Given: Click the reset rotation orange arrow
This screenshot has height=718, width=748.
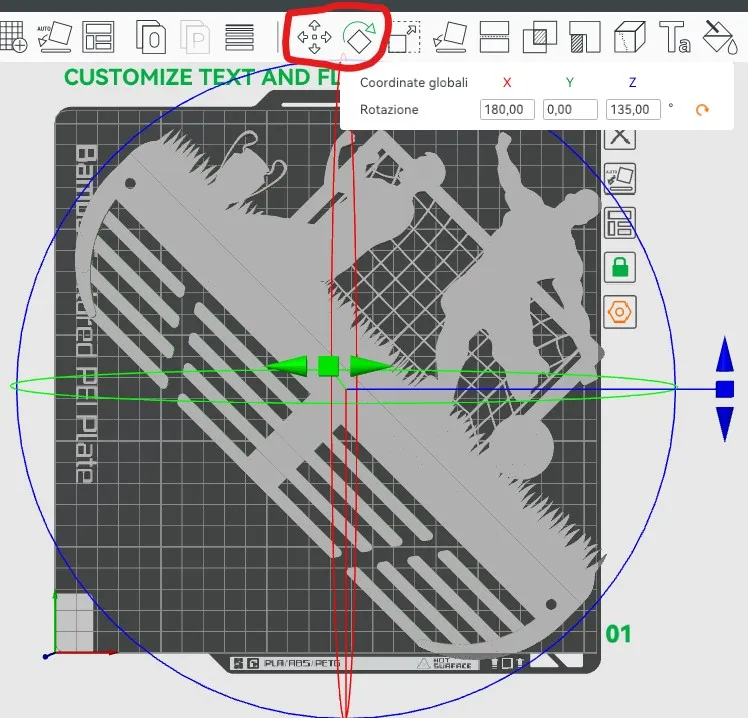Looking at the screenshot, I should (702, 110).
